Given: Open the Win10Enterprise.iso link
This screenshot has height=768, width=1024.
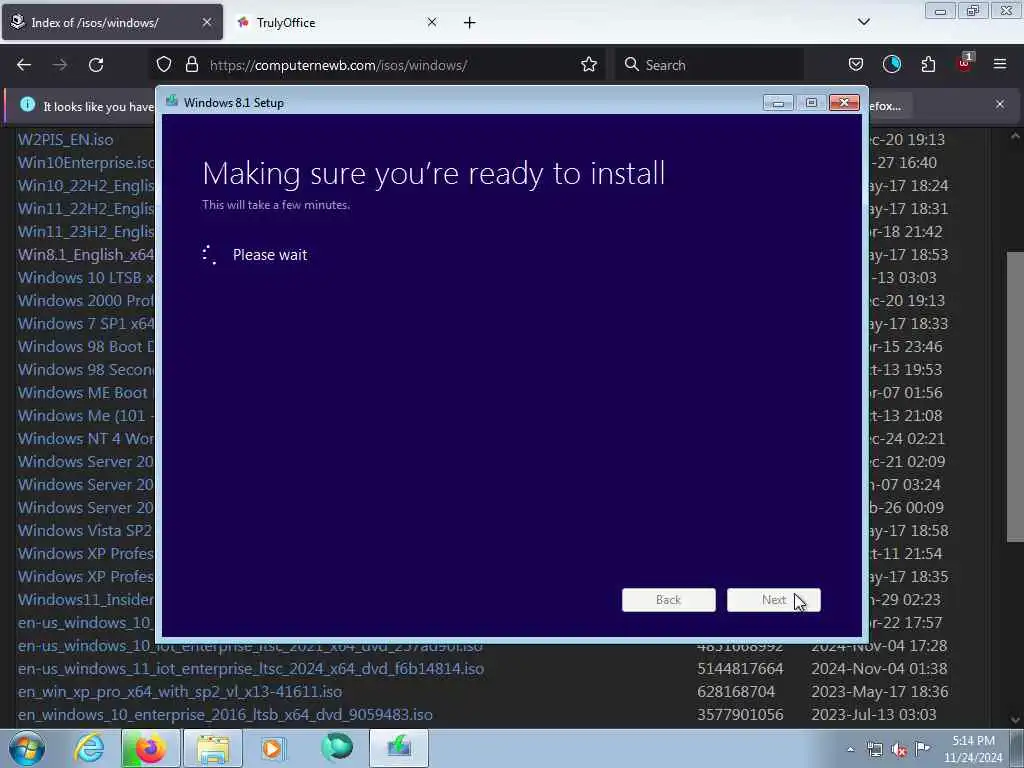Looking at the screenshot, I should coord(86,163).
